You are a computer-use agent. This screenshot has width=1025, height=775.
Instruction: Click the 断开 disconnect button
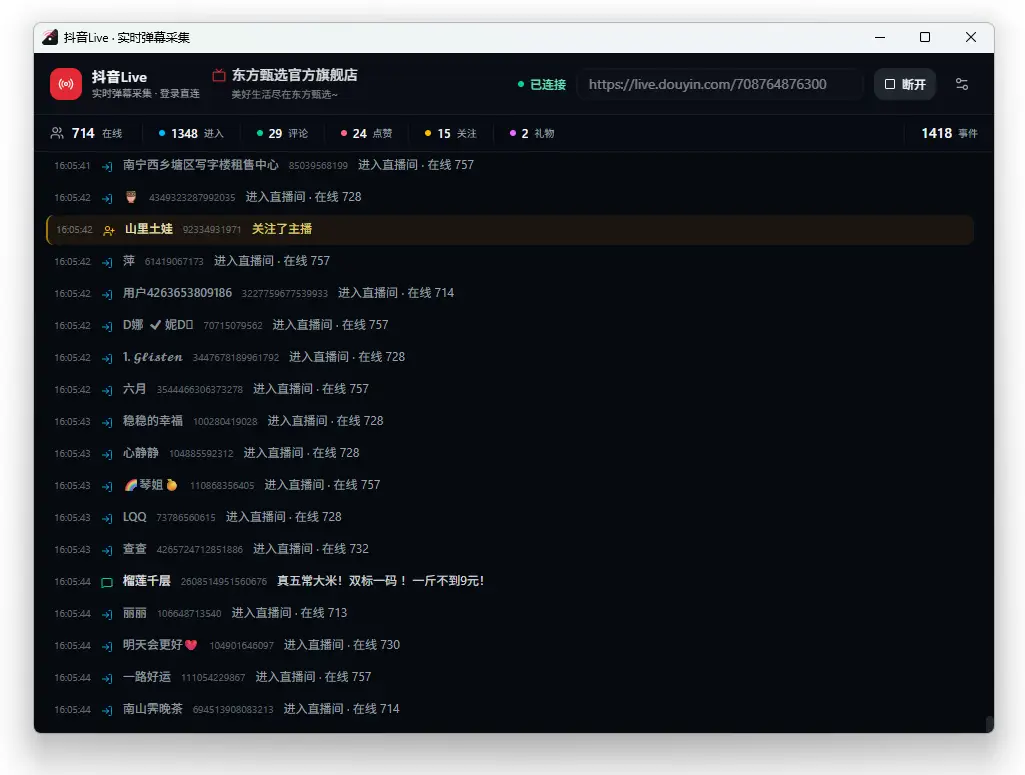click(905, 84)
